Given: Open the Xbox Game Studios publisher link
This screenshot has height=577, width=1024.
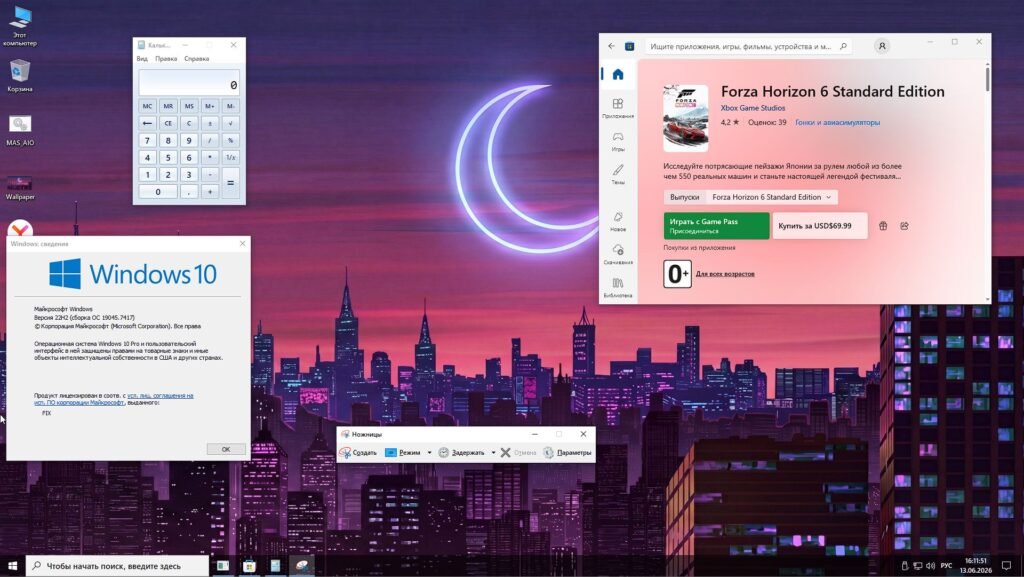Looking at the screenshot, I should click(x=753, y=108).
